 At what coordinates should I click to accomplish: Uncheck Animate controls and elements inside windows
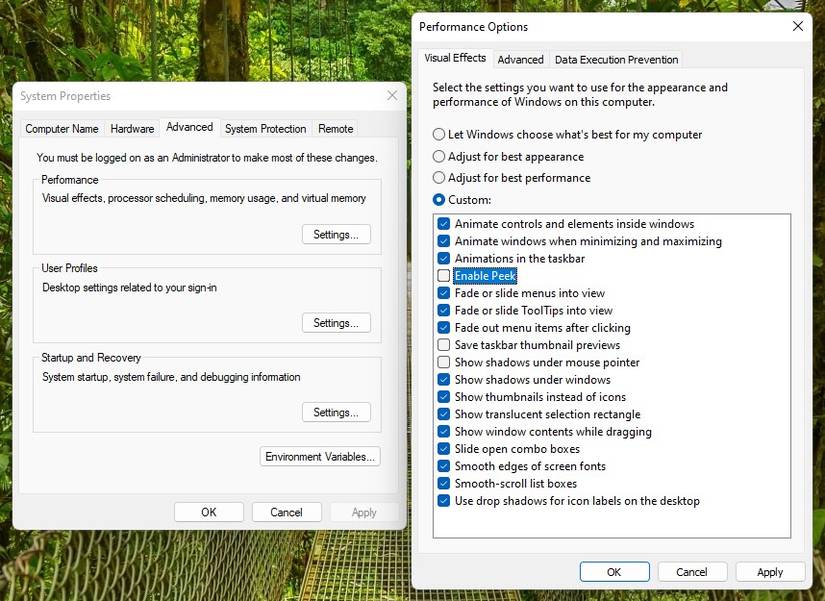coord(444,224)
